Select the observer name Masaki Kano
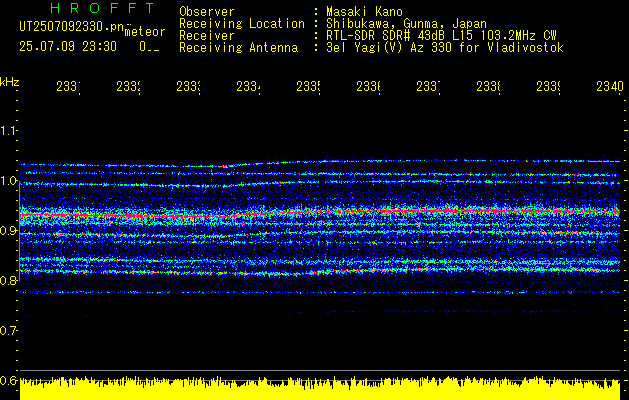 (364, 11)
